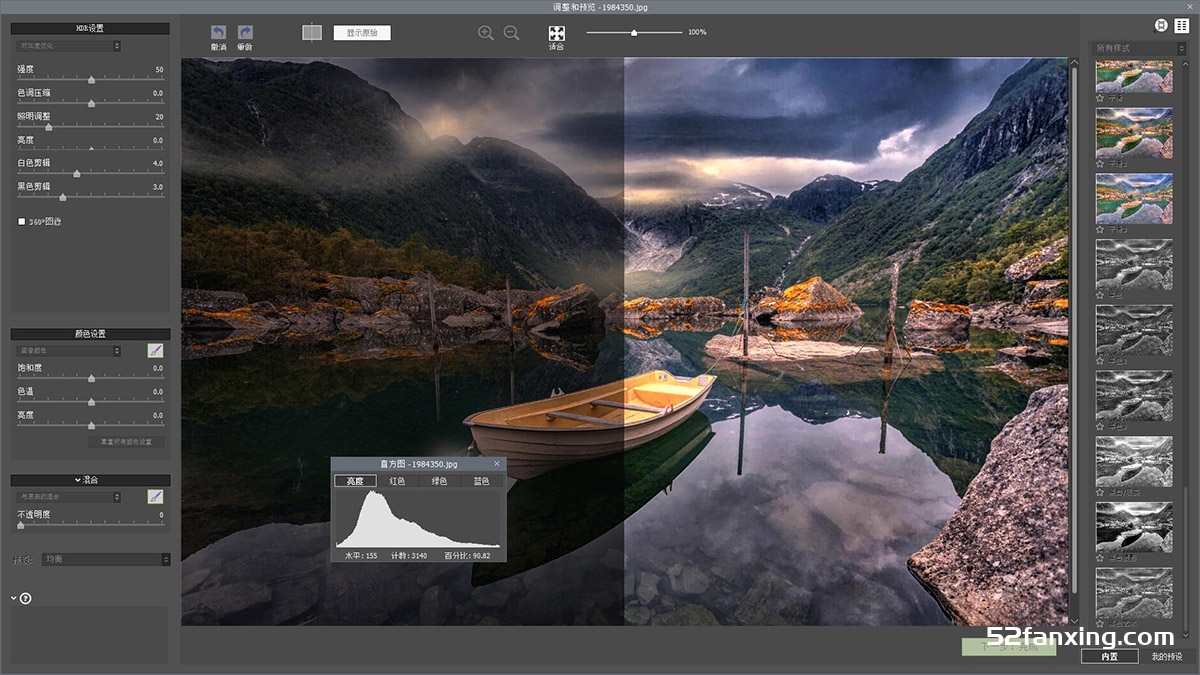The image size is (1200, 675).
Task: Switch to the 我的预设 presets tab
Action: pos(1166,657)
